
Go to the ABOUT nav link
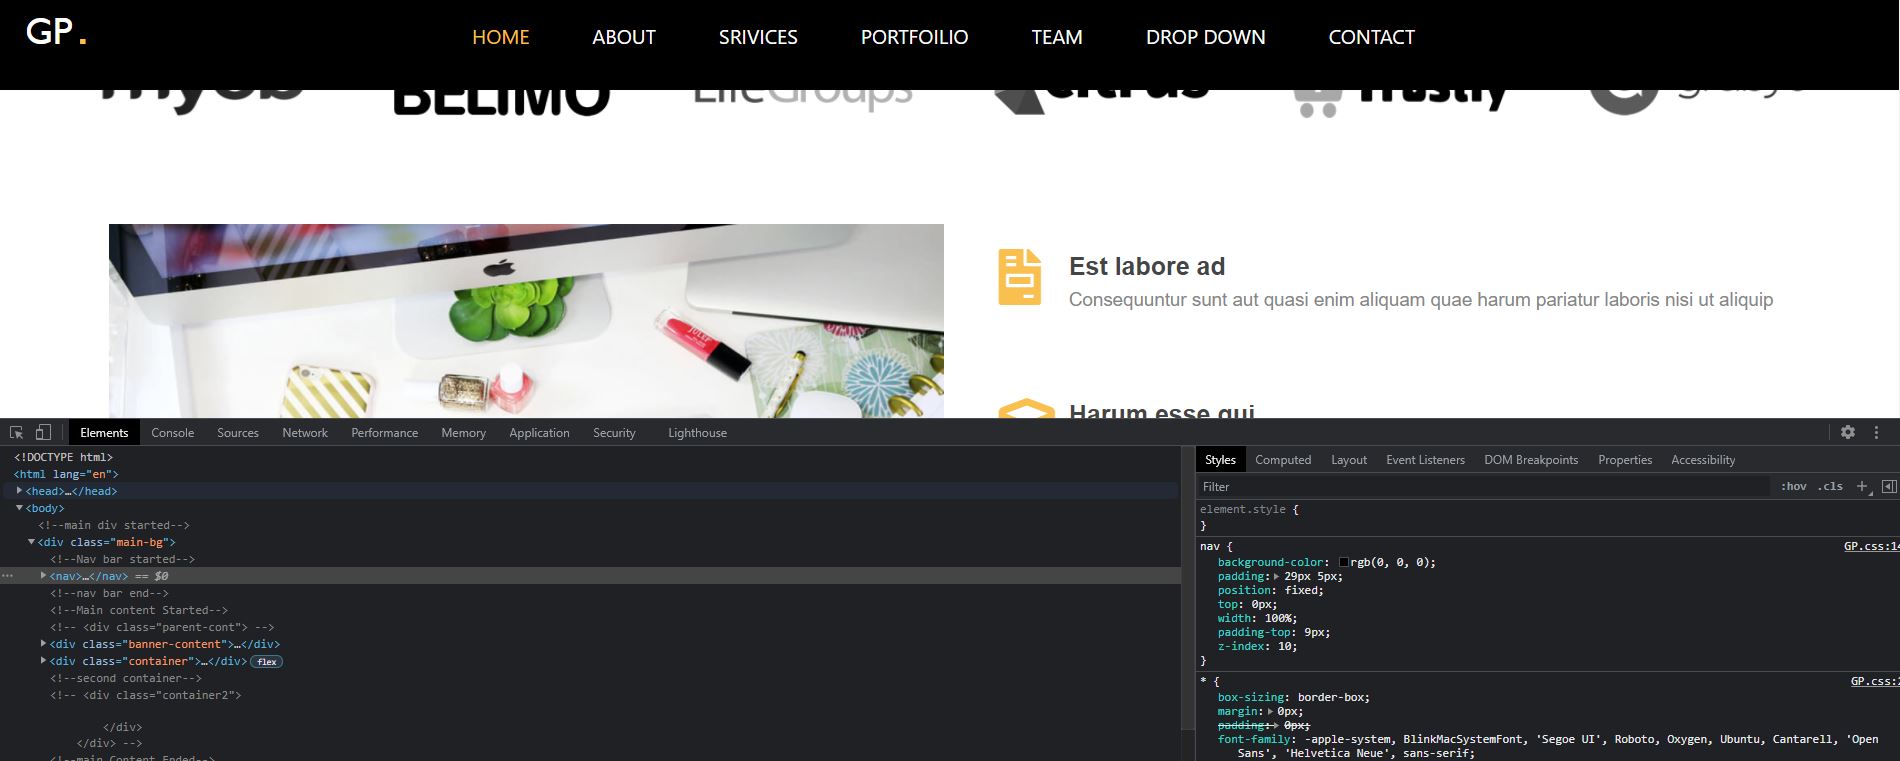(624, 37)
